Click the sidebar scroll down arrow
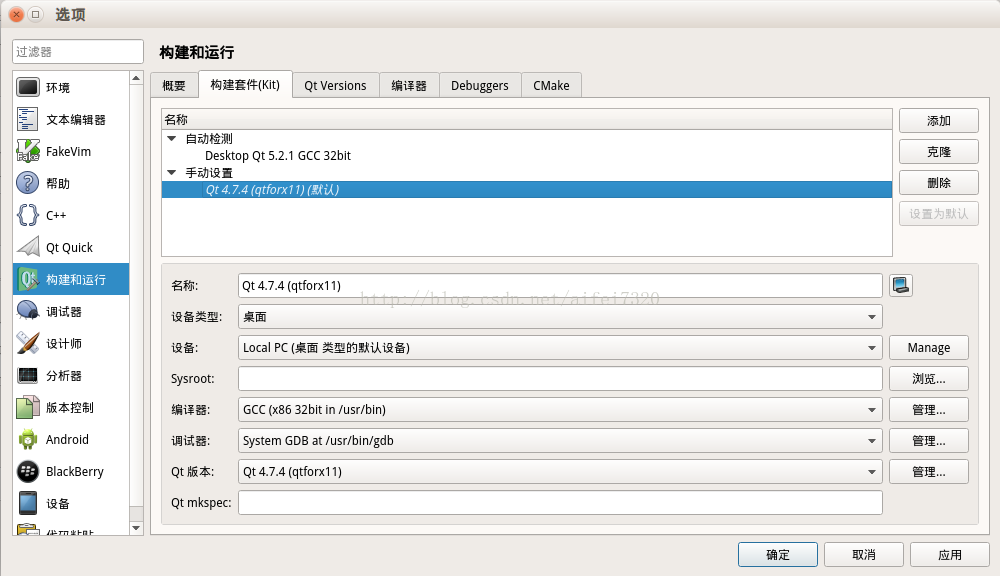 tap(136, 528)
